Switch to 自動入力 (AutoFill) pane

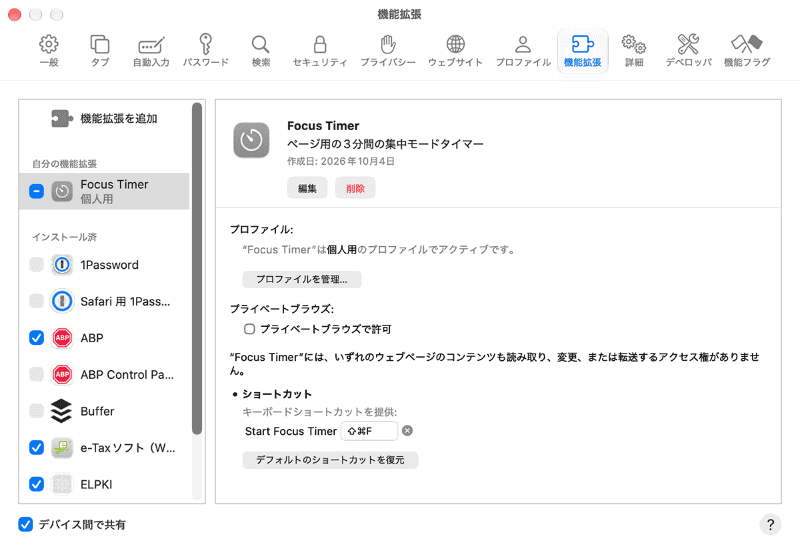pyautogui.click(x=151, y=51)
